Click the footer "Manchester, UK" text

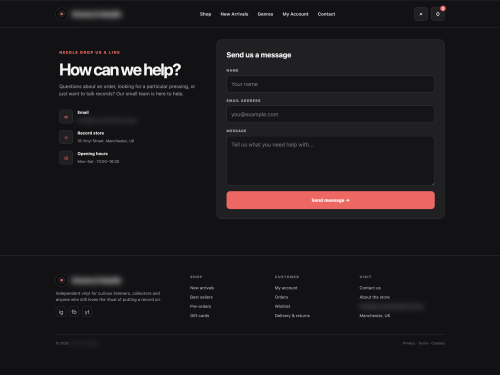(375, 316)
